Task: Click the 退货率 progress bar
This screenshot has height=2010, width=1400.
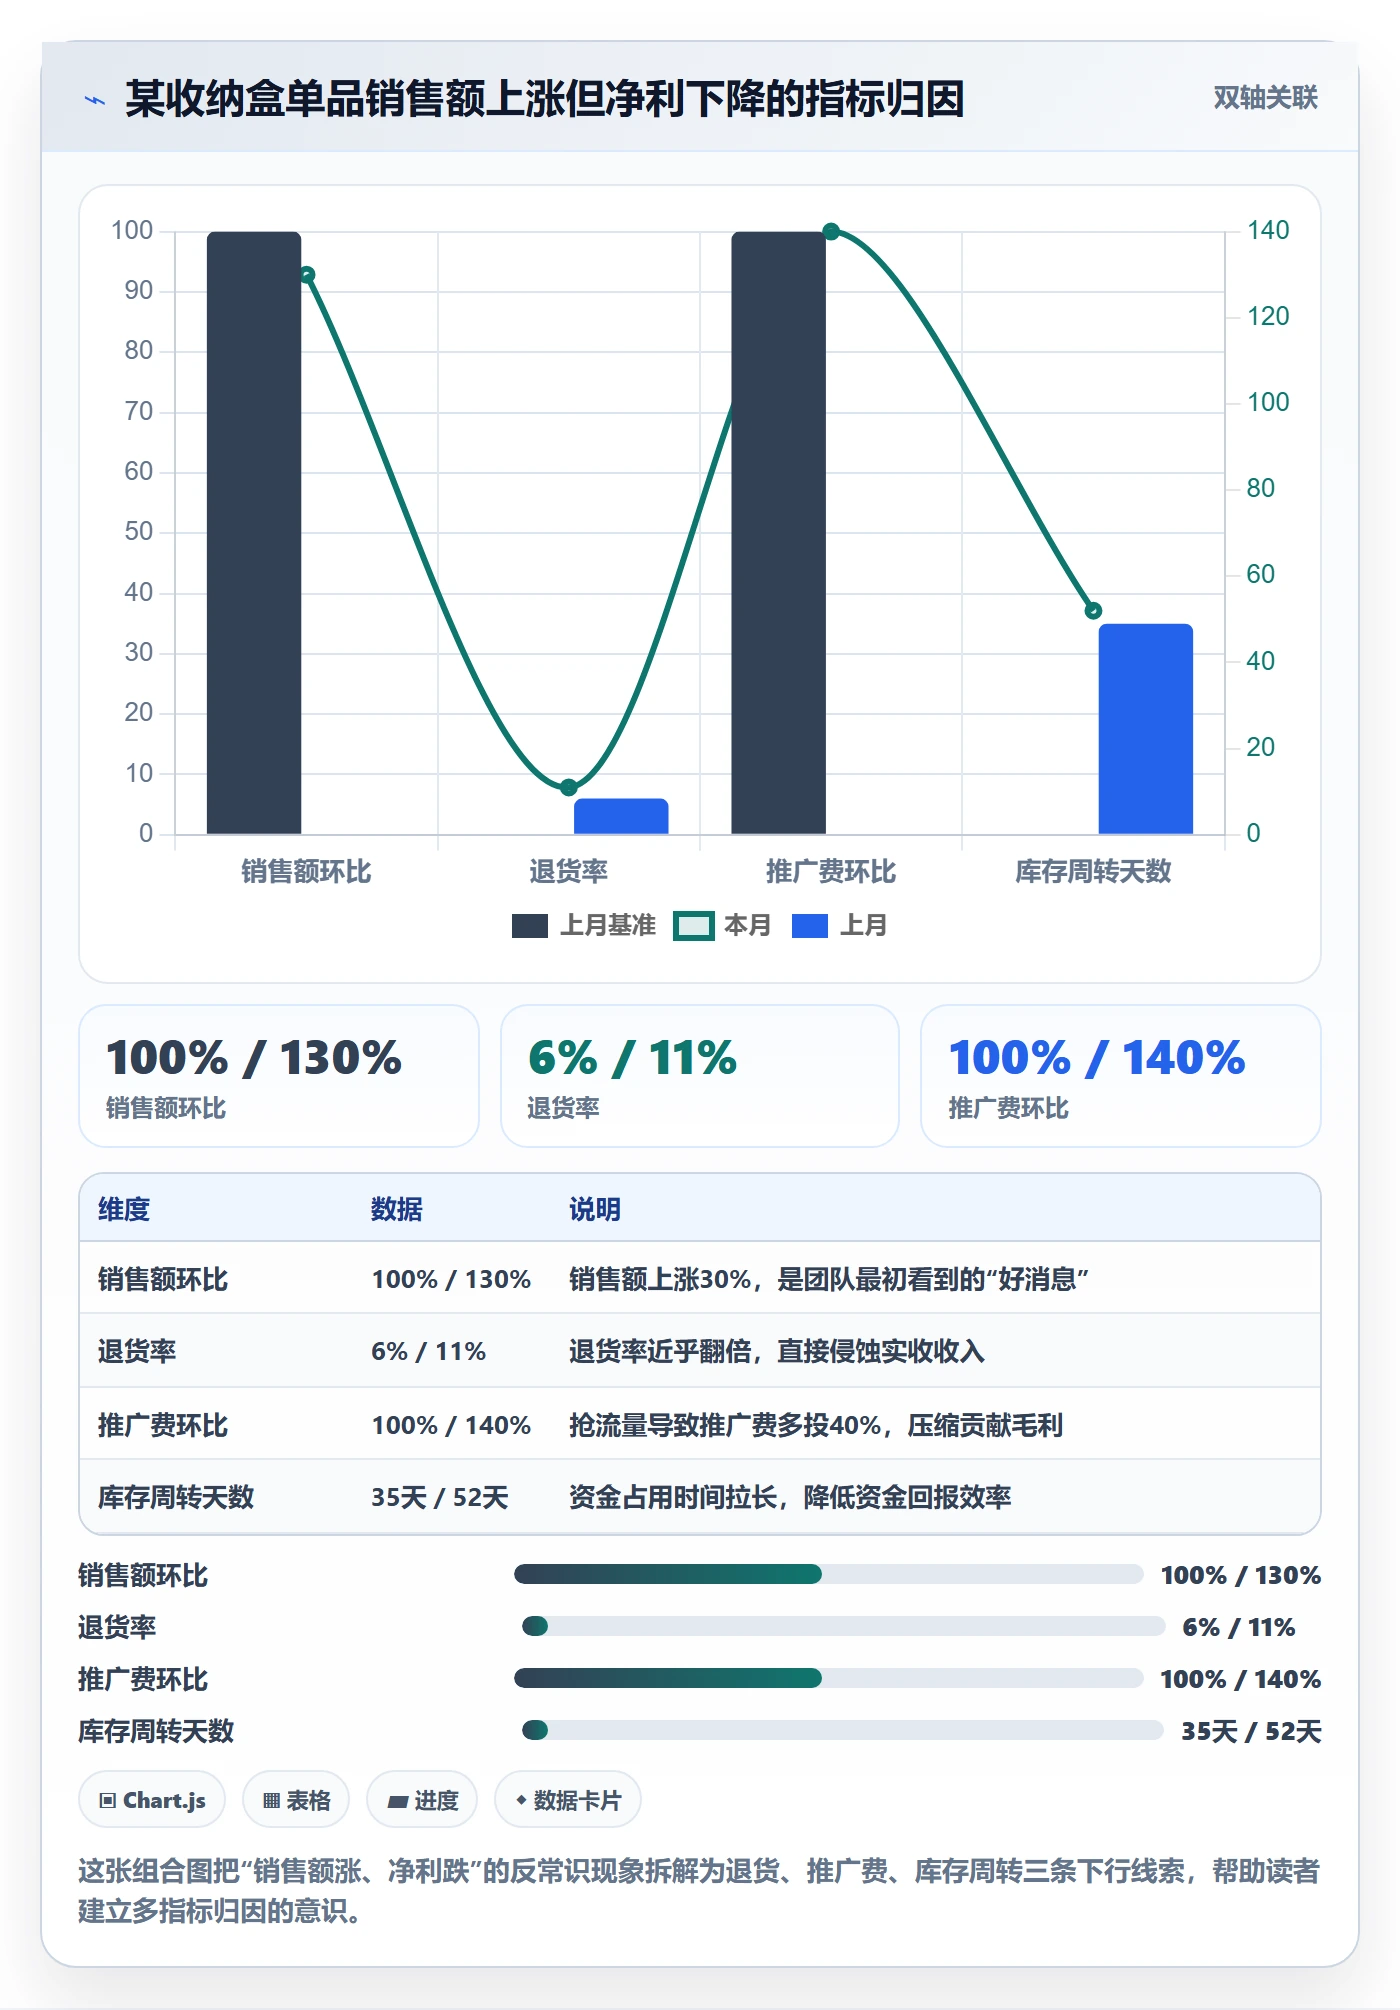Action: click(843, 1626)
